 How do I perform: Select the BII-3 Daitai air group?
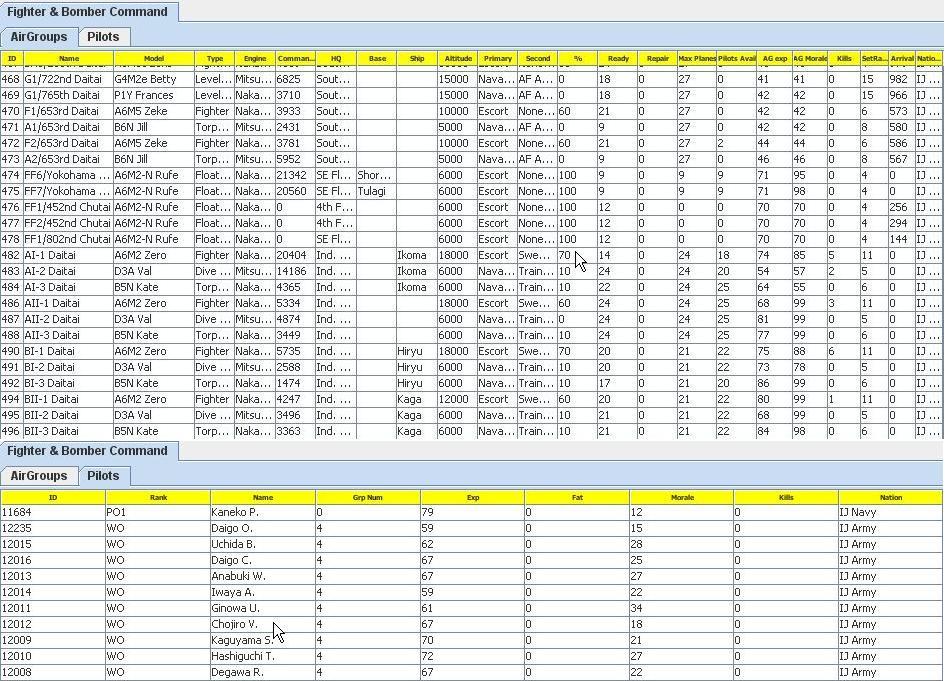[x=471, y=431]
